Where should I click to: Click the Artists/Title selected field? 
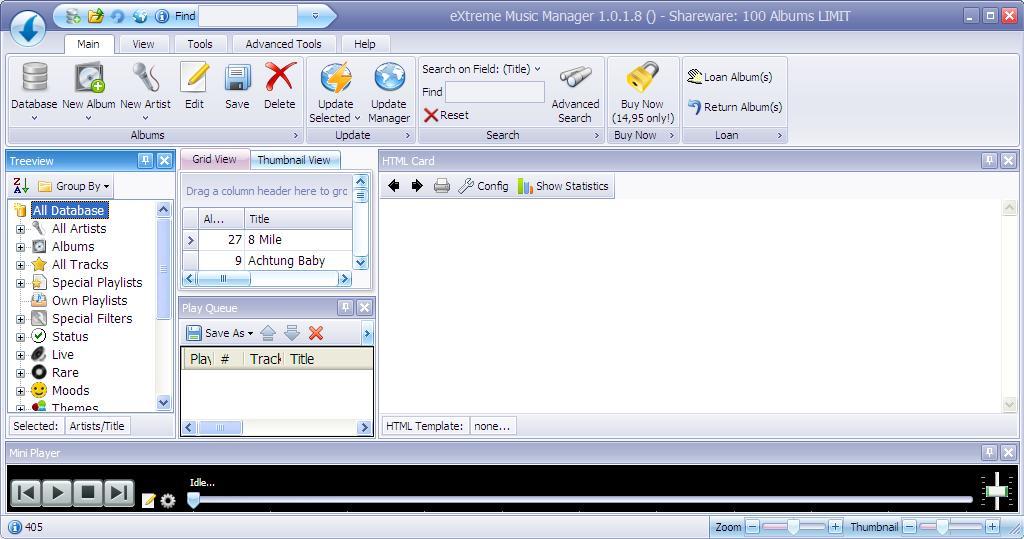click(97, 426)
